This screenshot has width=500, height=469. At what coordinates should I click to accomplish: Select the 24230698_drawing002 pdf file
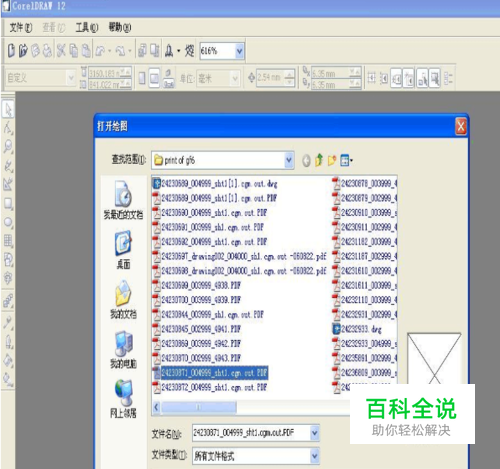click(x=240, y=271)
